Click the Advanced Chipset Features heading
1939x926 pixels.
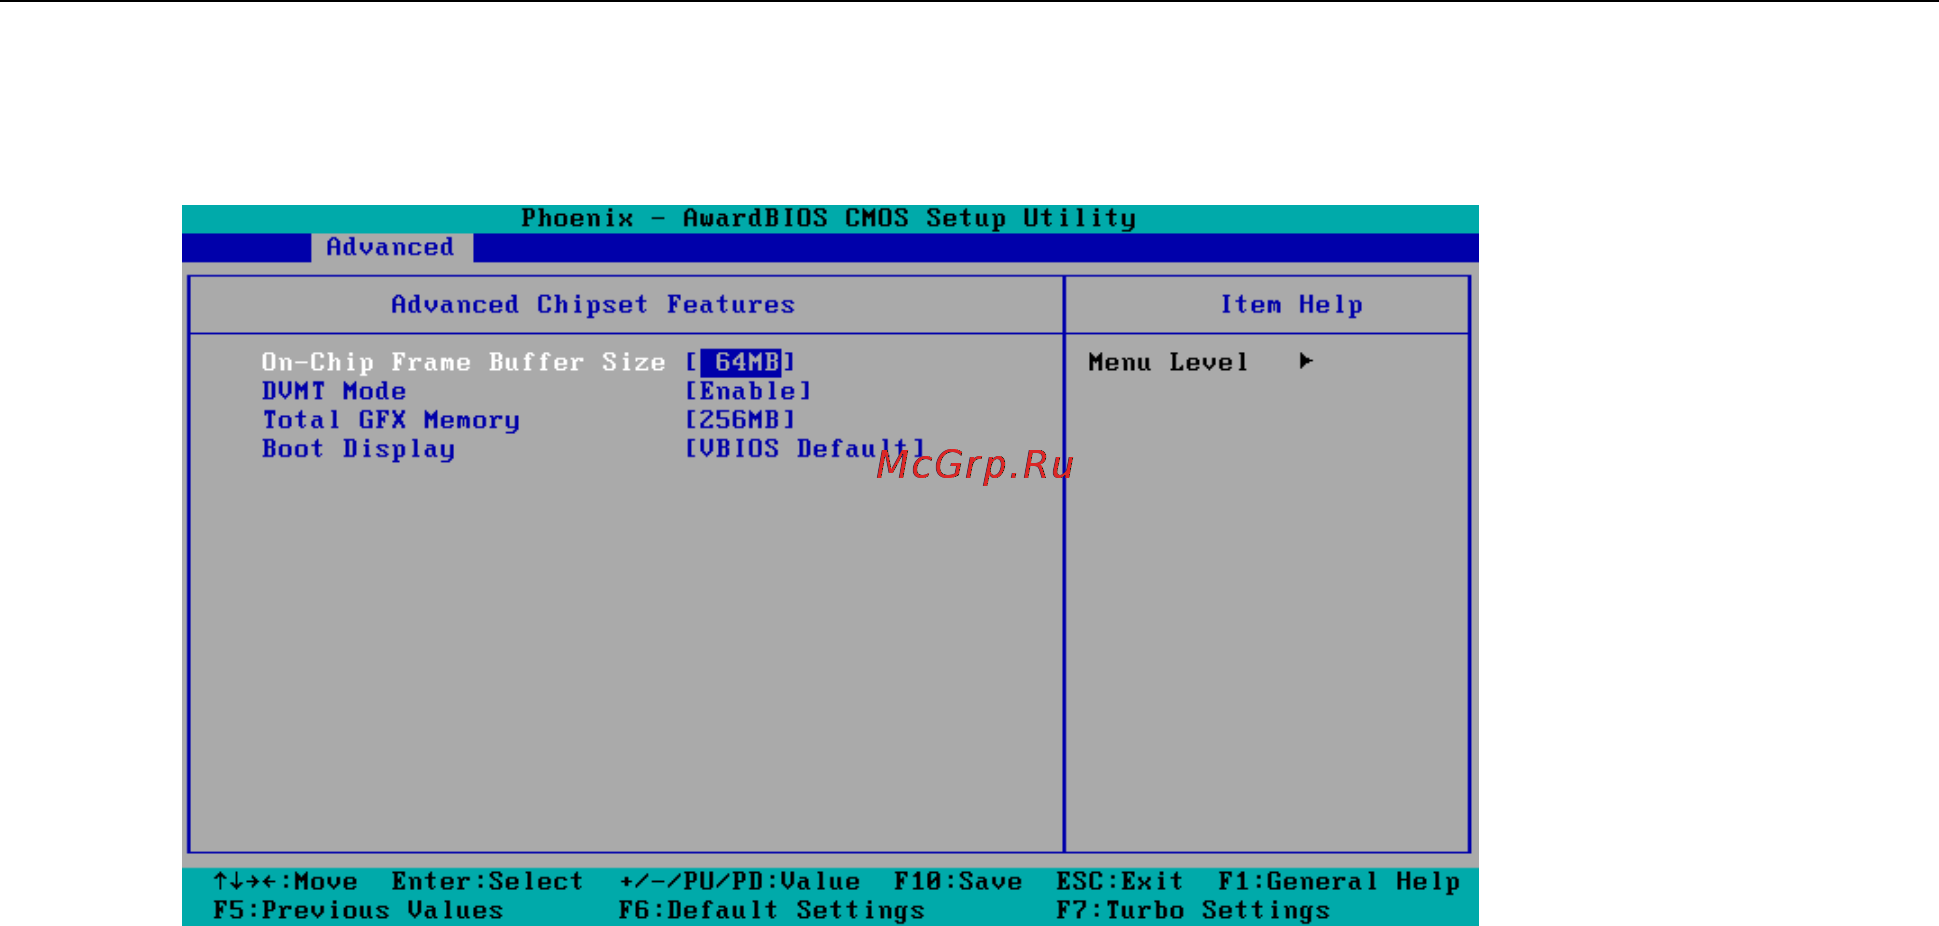click(593, 305)
